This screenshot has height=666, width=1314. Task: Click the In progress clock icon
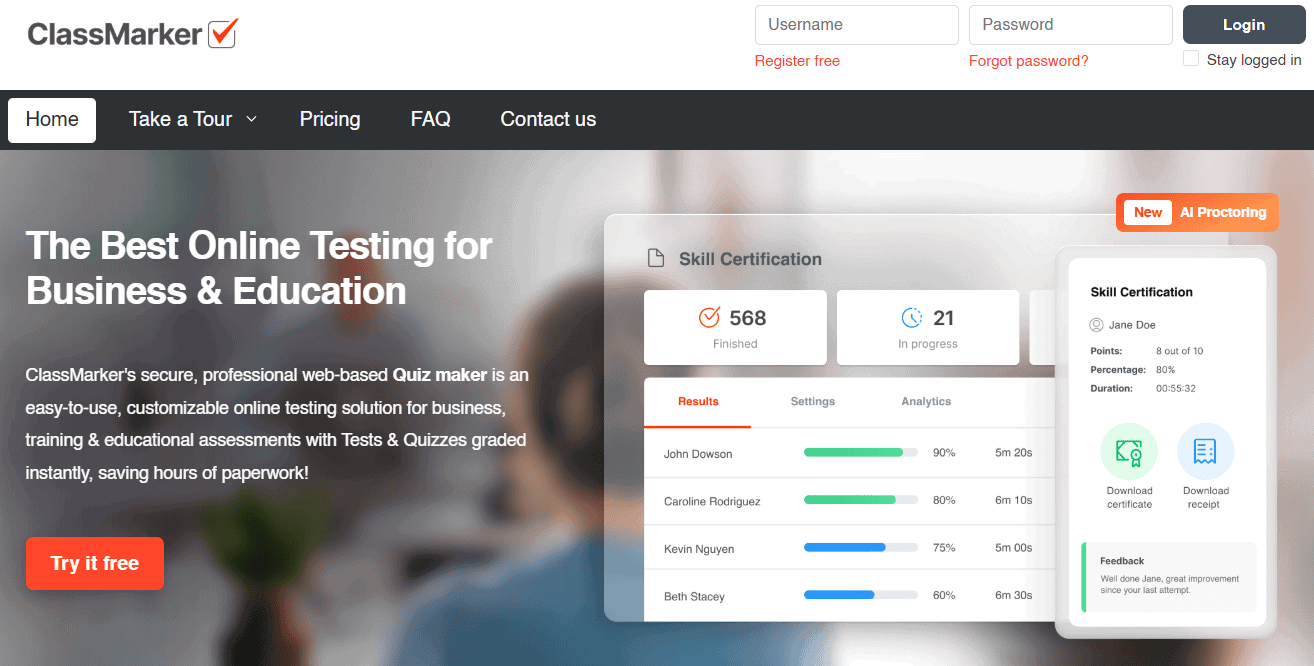coord(912,317)
